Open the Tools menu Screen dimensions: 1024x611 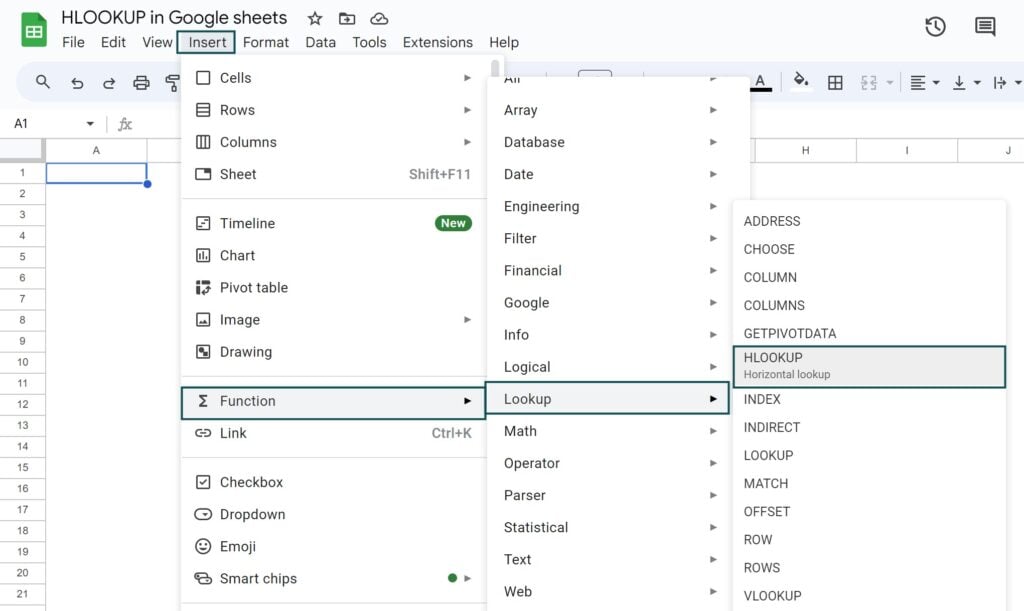click(x=370, y=42)
